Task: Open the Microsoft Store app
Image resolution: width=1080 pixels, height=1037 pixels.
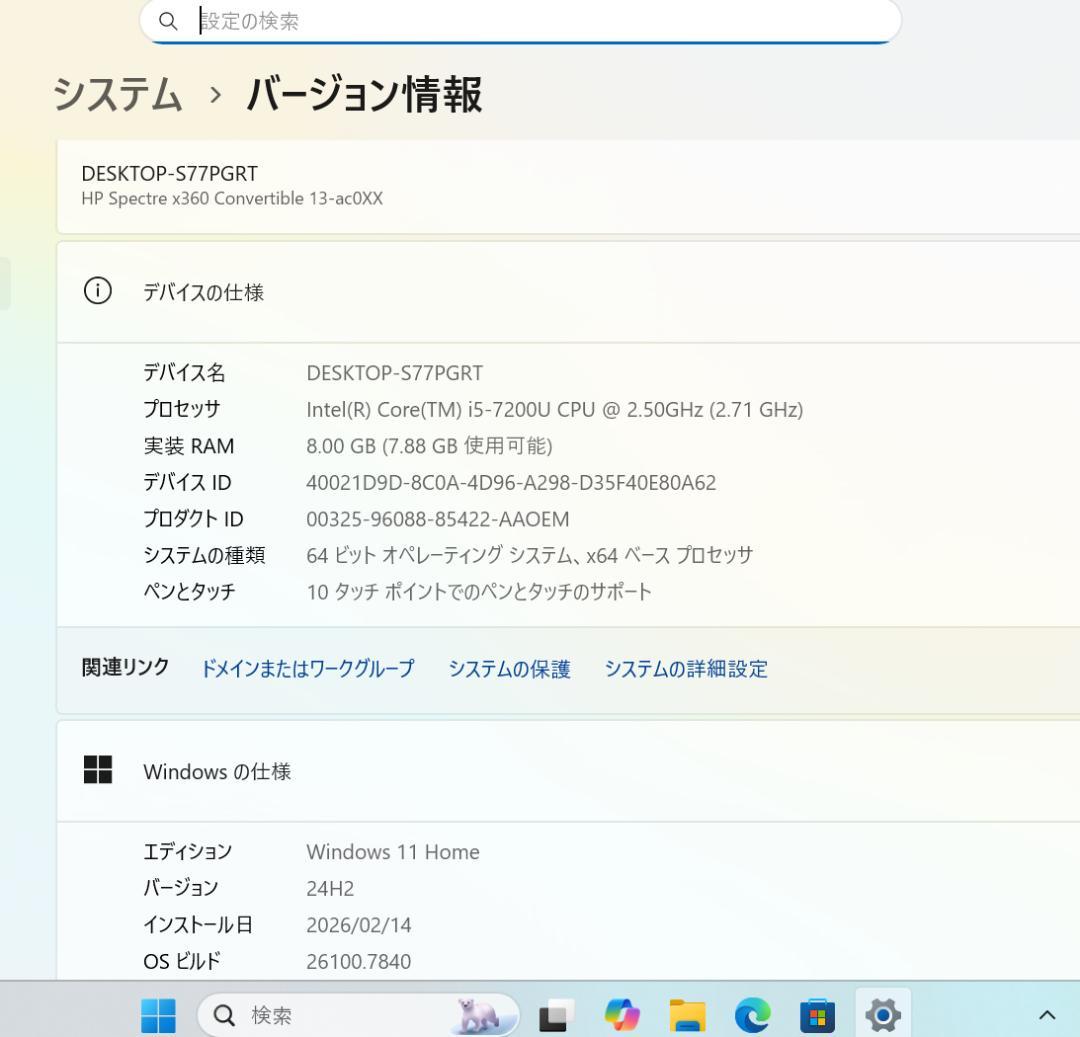Action: click(x=818, y=1014)
